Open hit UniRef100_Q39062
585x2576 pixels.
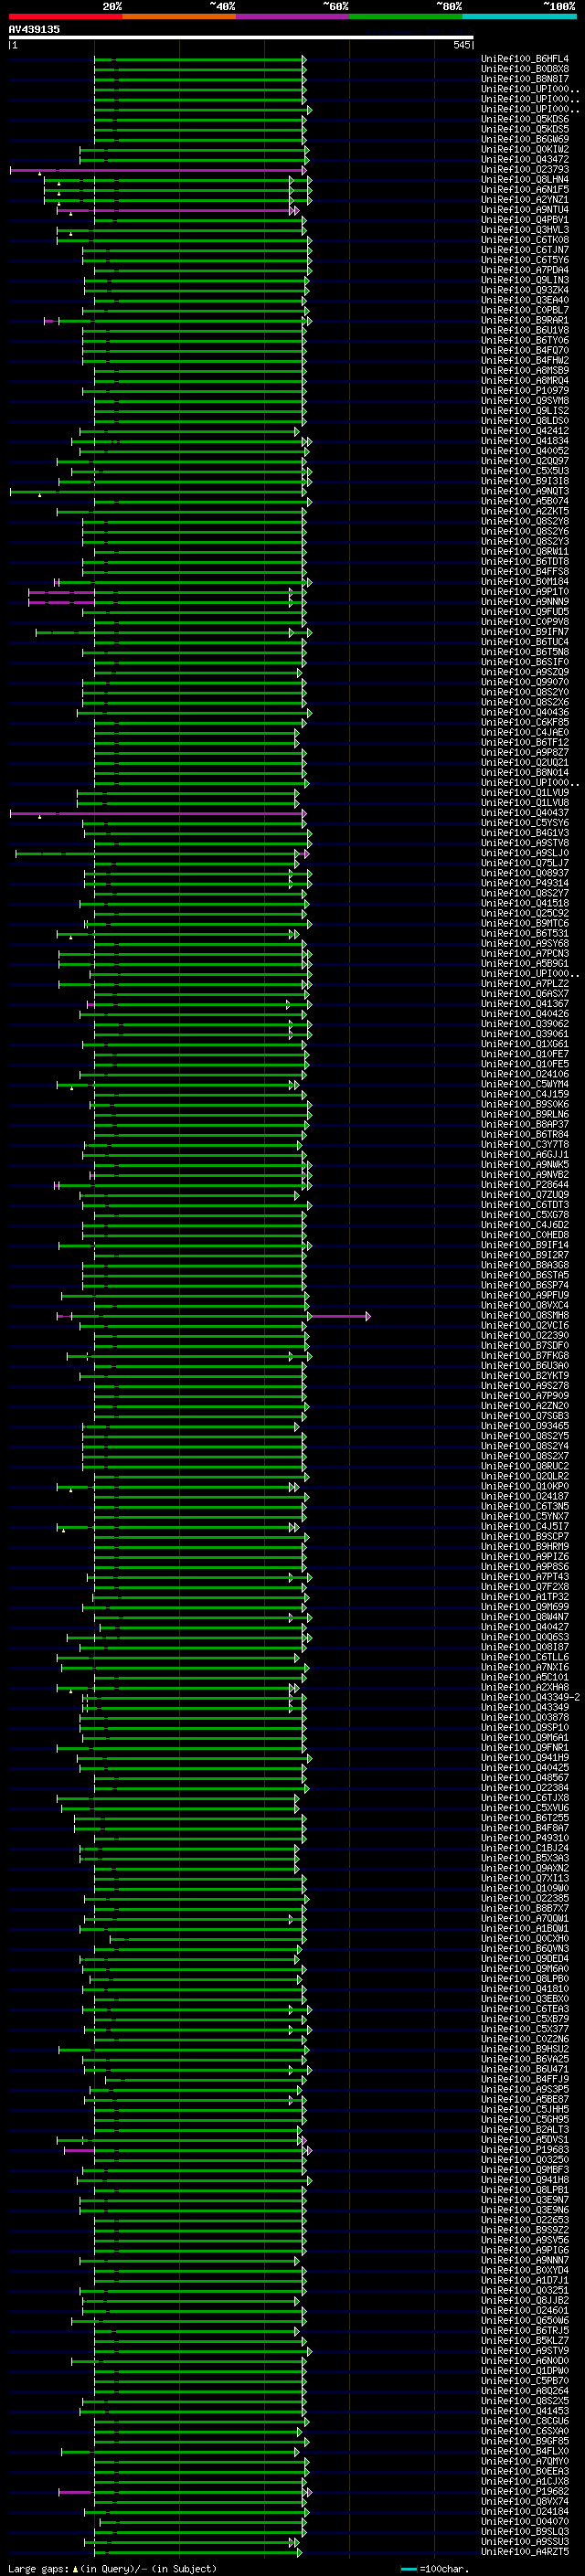(x=524, y=1024)
